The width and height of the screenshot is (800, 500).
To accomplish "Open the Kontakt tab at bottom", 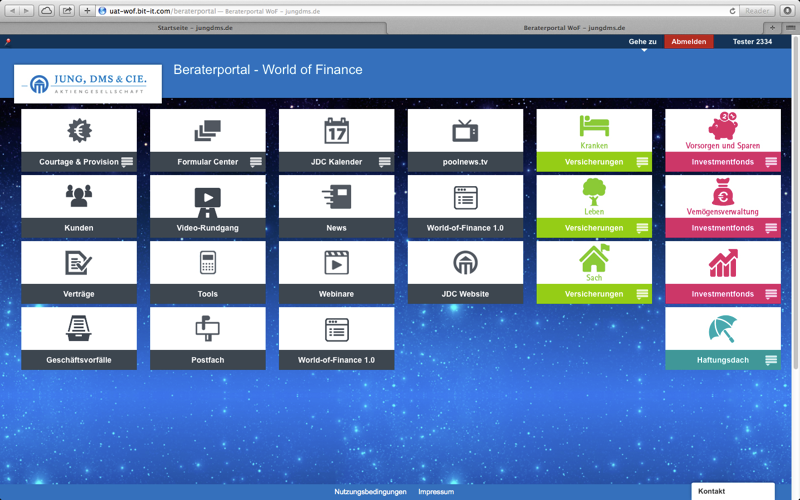I will 733,491.
